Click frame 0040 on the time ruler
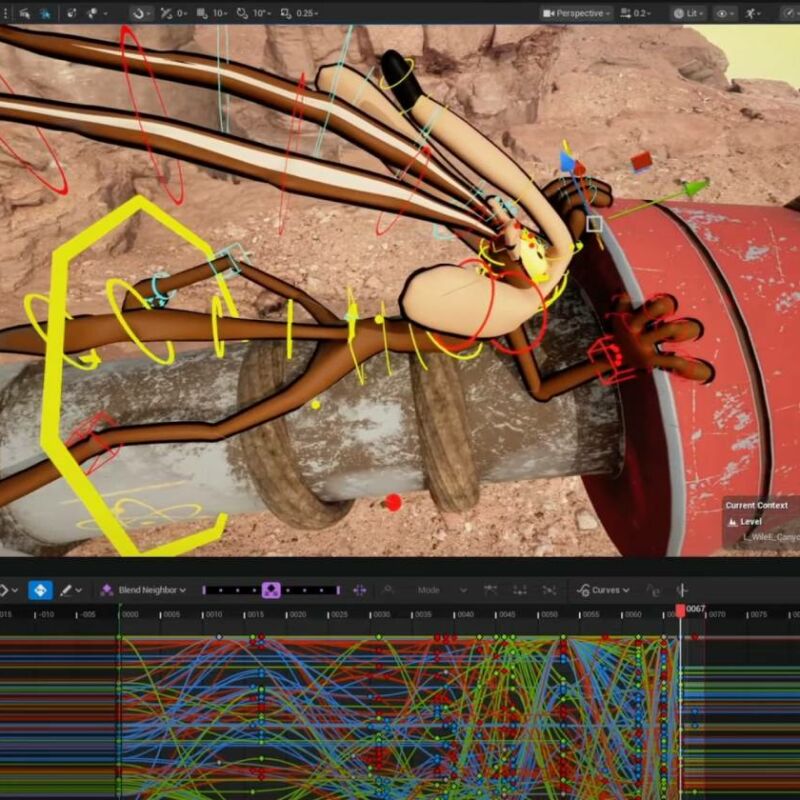The height and width of the screenshot is (800, 800). tap(465, 615)
